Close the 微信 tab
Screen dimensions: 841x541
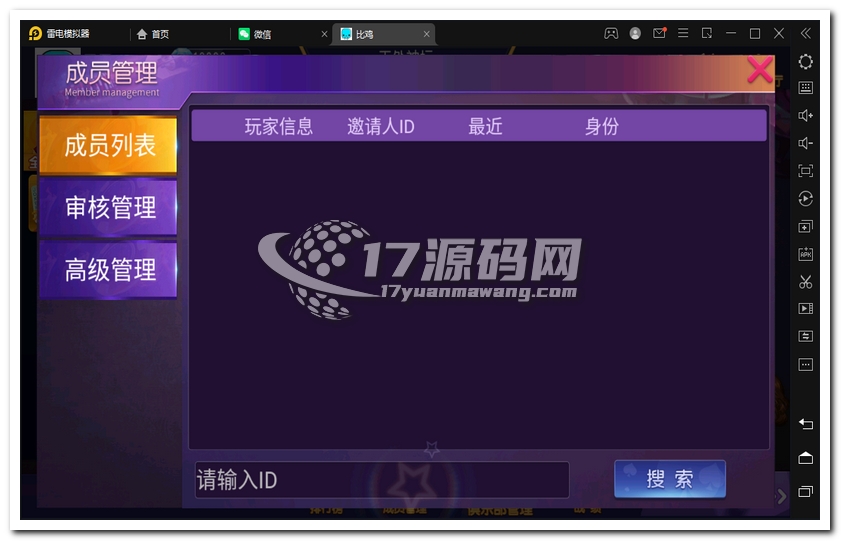[324, 34]
